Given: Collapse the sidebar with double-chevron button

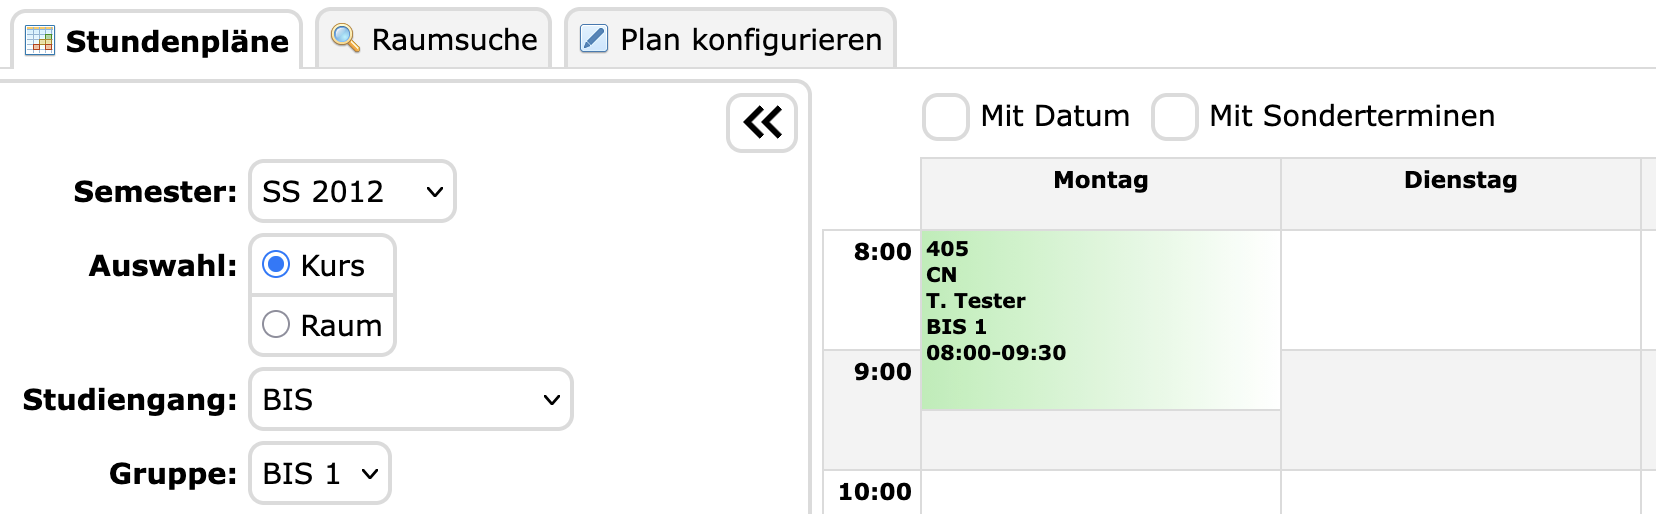Looking at the screenshot, I should [x=762, y=123].
